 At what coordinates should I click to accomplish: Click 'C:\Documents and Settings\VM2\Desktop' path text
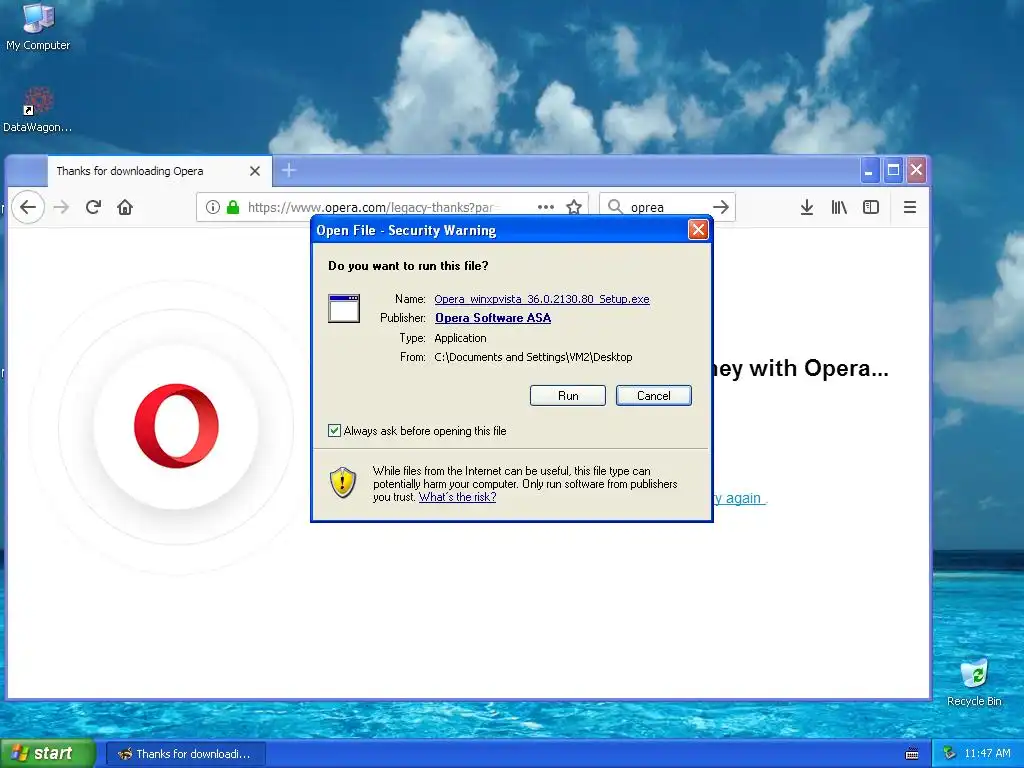(x=533, y=357)
